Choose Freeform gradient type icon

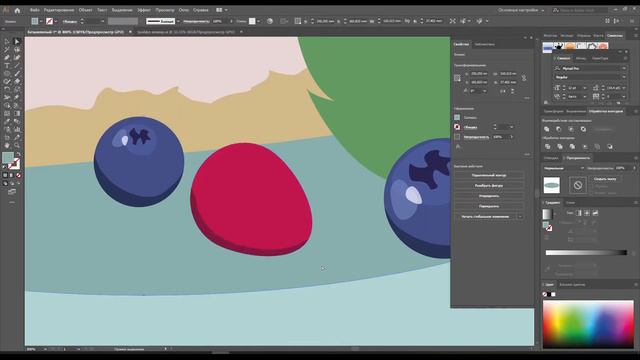pyautogui.click(x=595, y=213)
